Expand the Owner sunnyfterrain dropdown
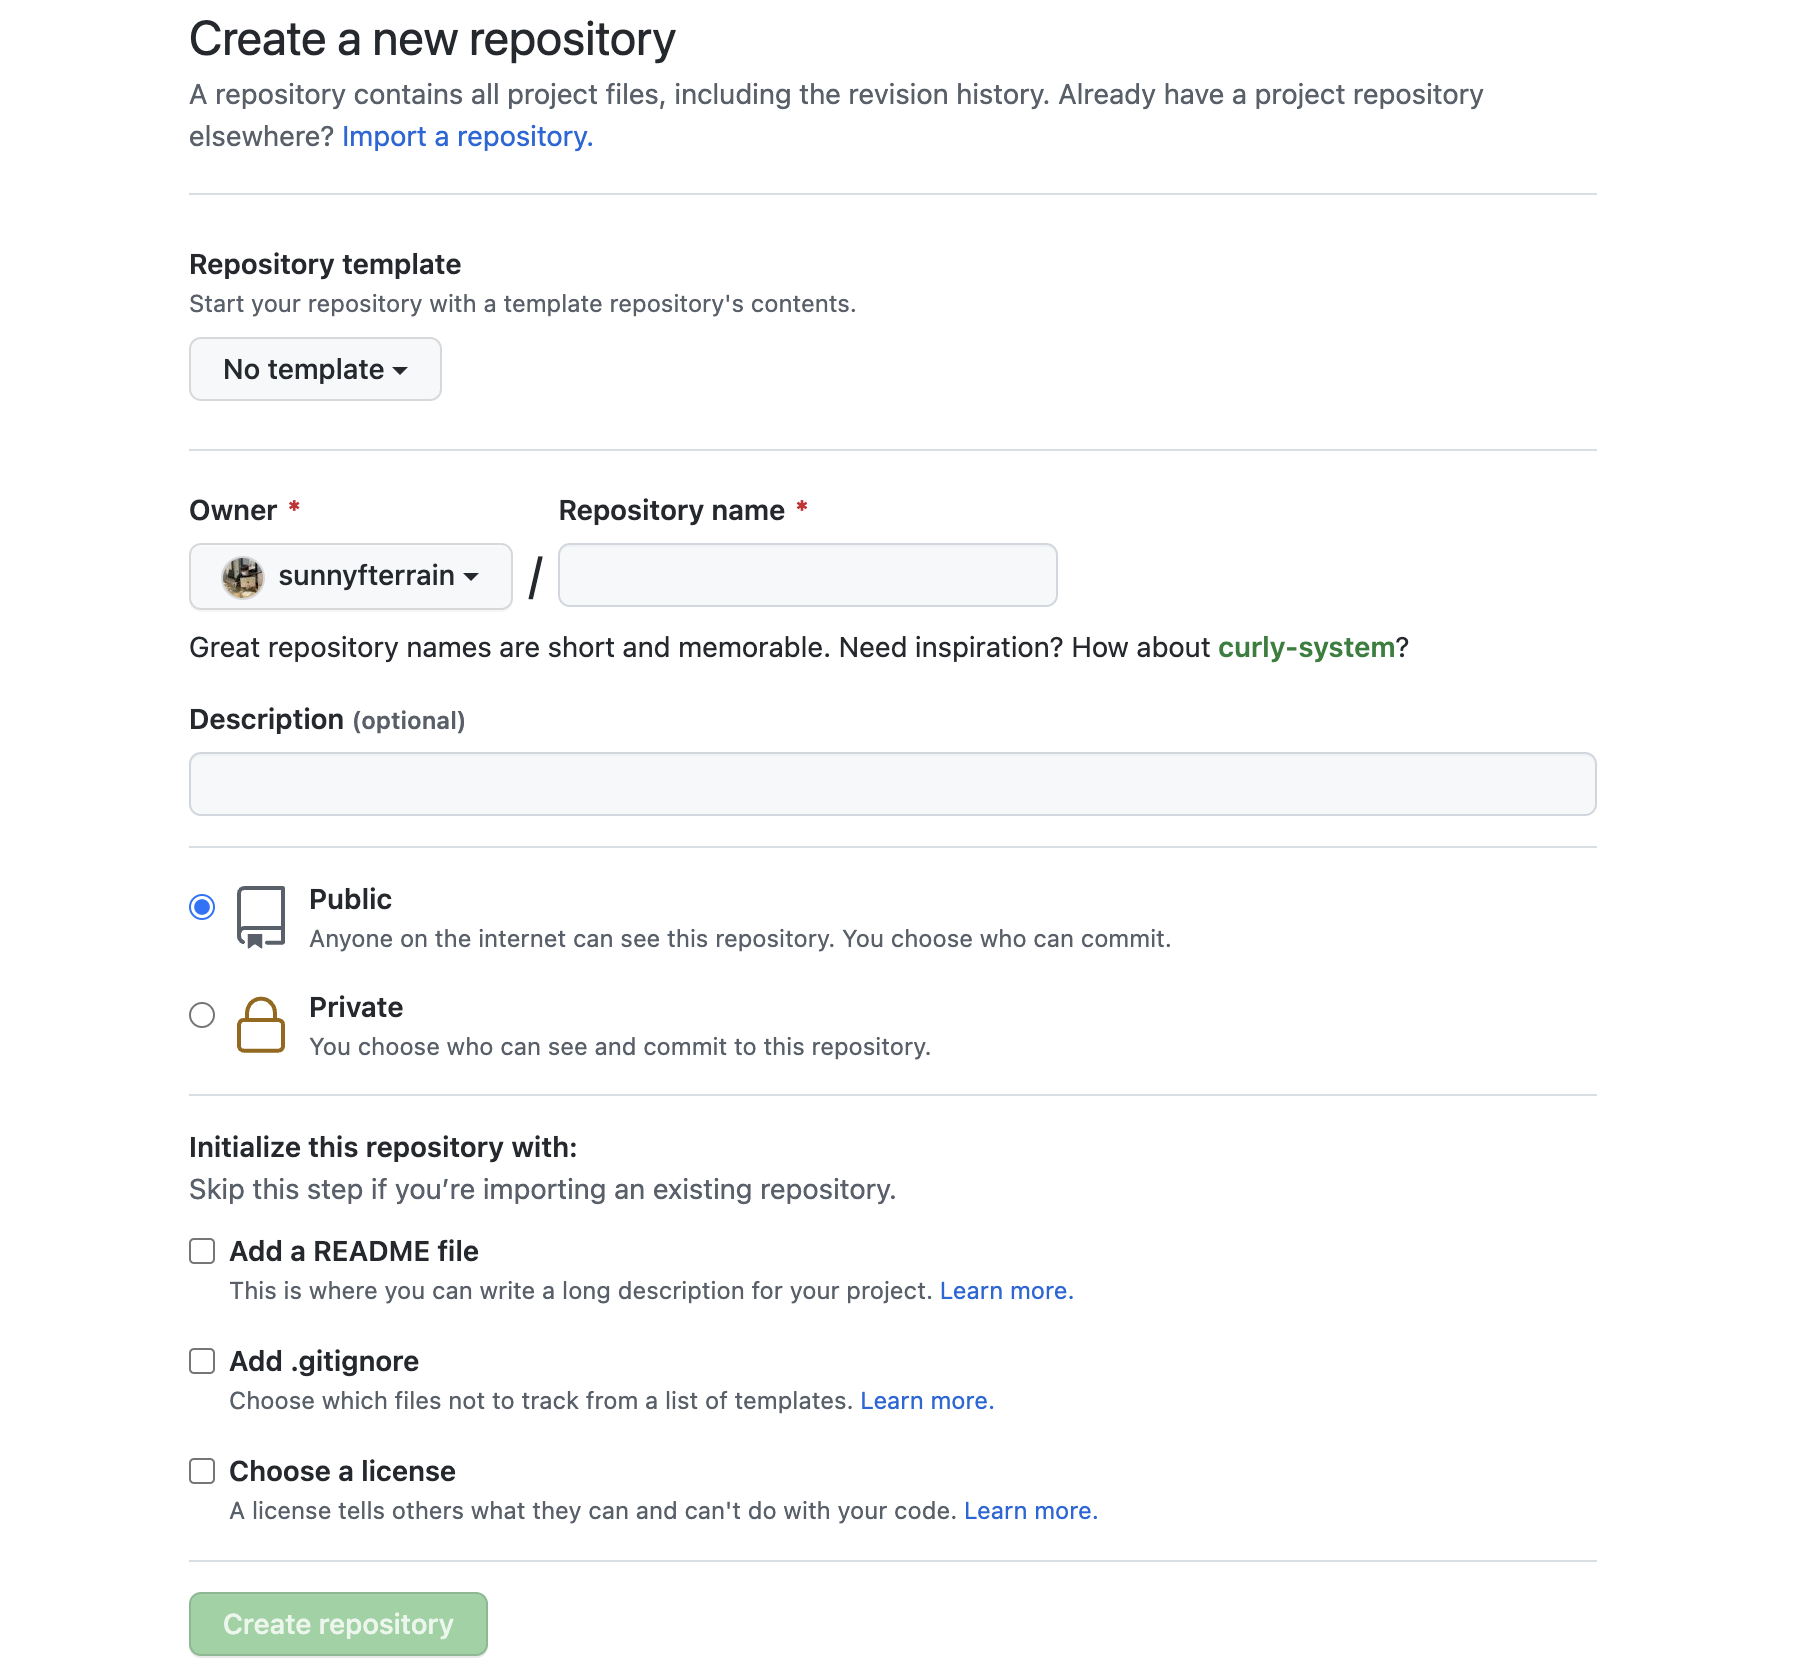1800x1664 pixels. point(351,577)
